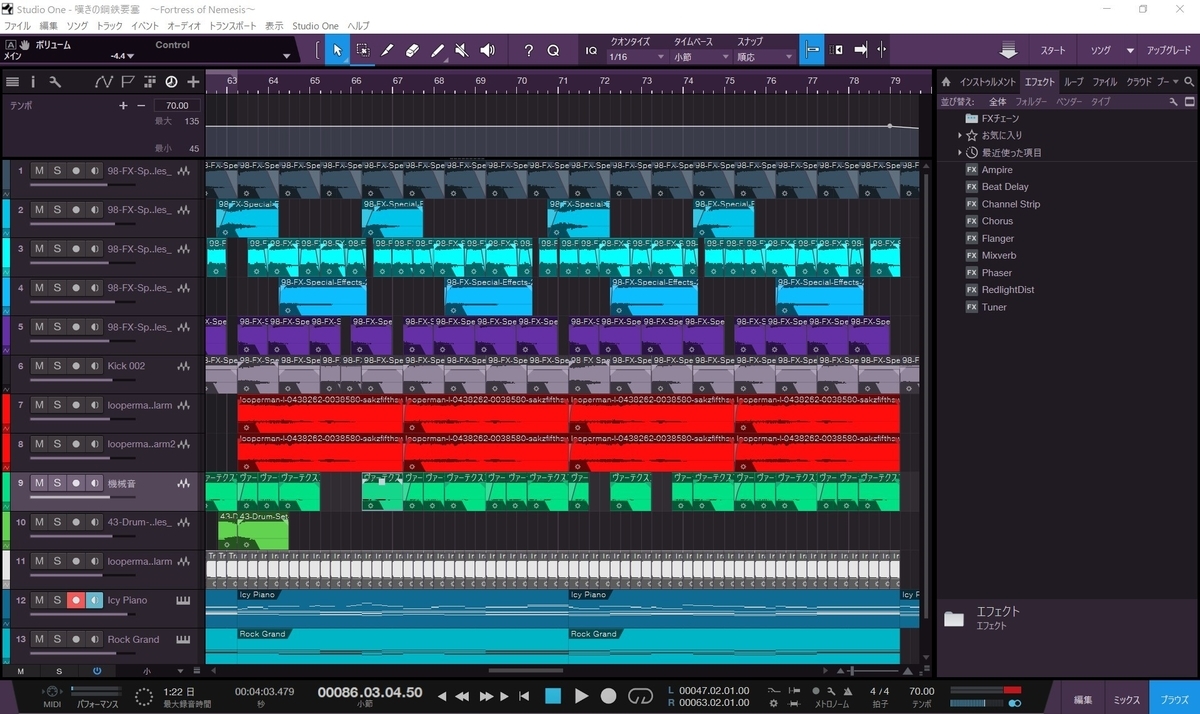
Task: Click the アップグレード button
Action: 1168,50
